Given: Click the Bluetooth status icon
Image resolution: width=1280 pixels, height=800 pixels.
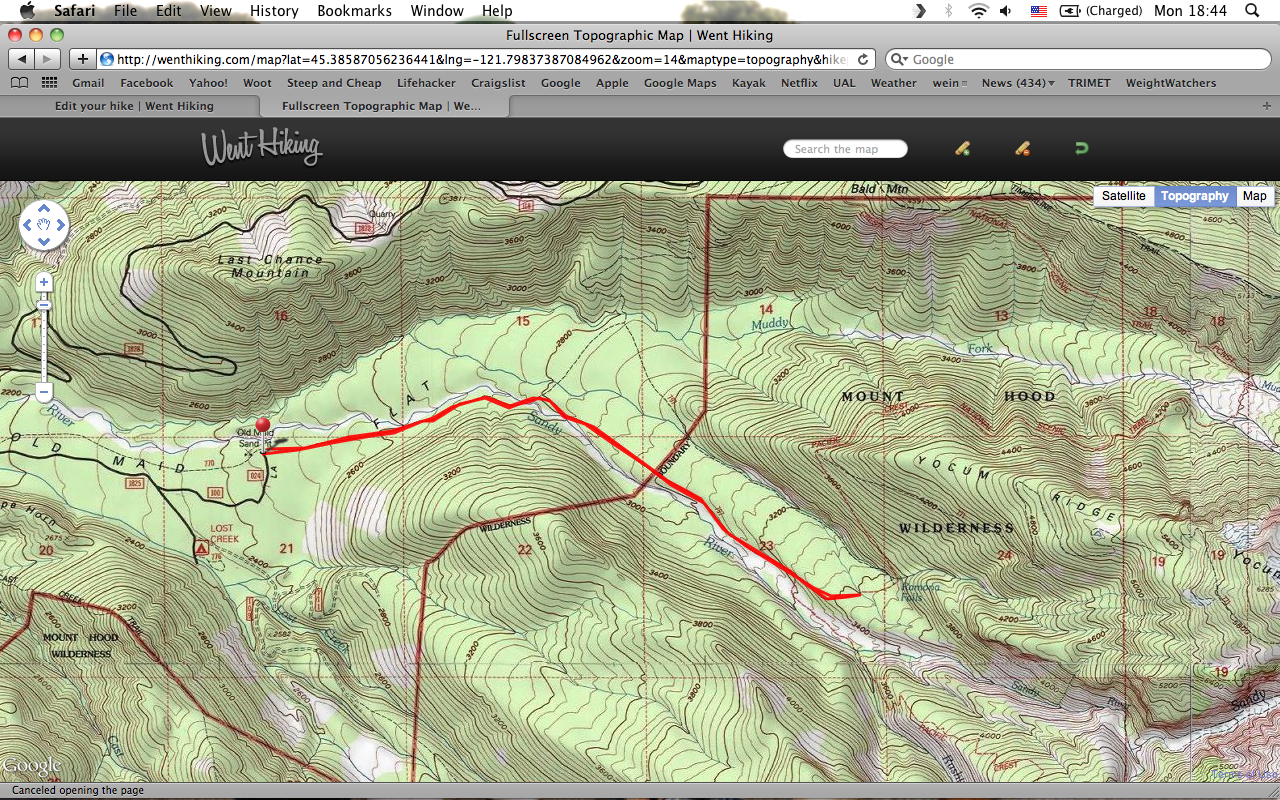Looking at the screenshot, I should click(948, 11).
